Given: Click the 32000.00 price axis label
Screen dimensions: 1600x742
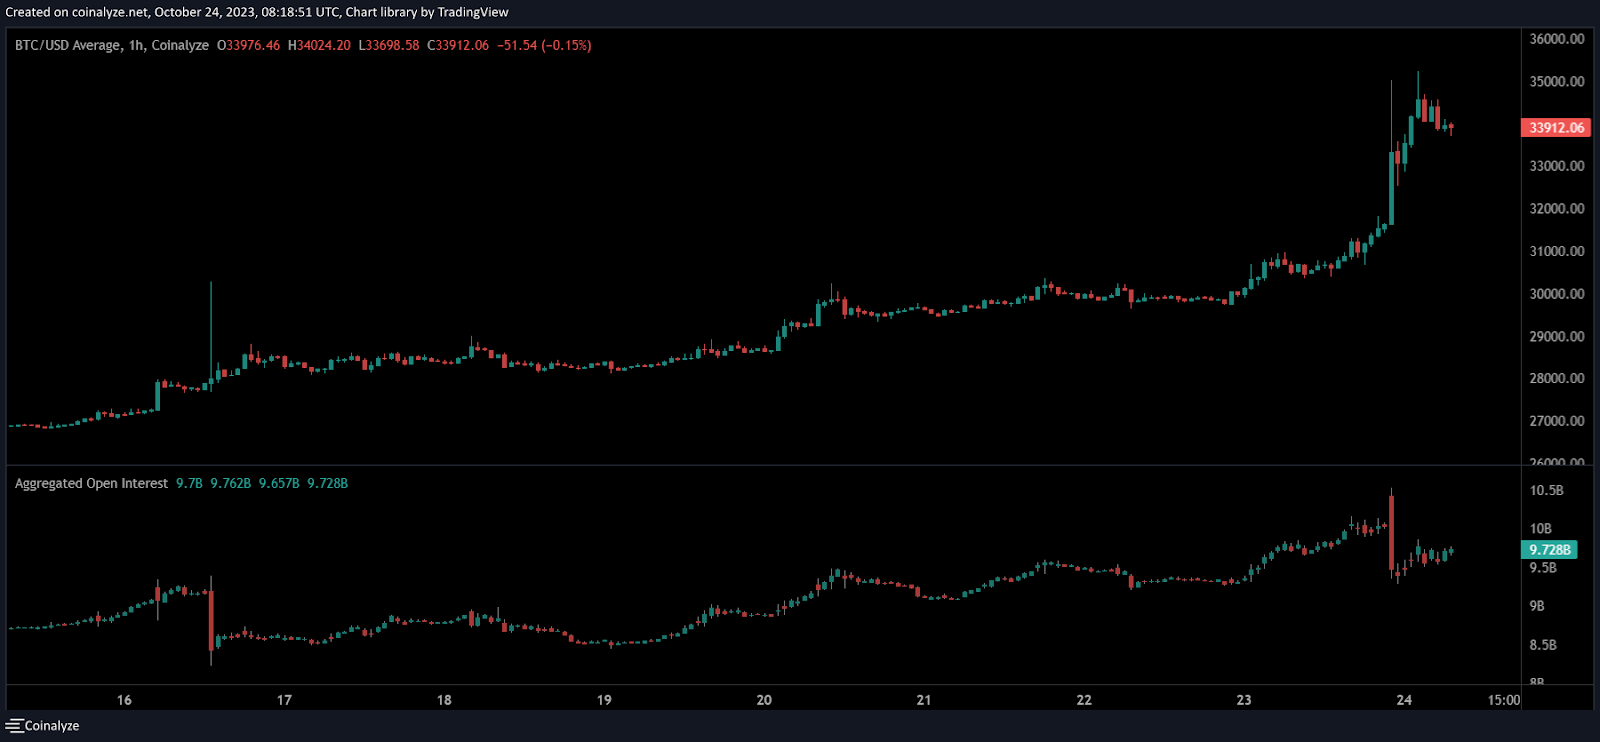Looking at the screenshot, I should point(1557,209).
